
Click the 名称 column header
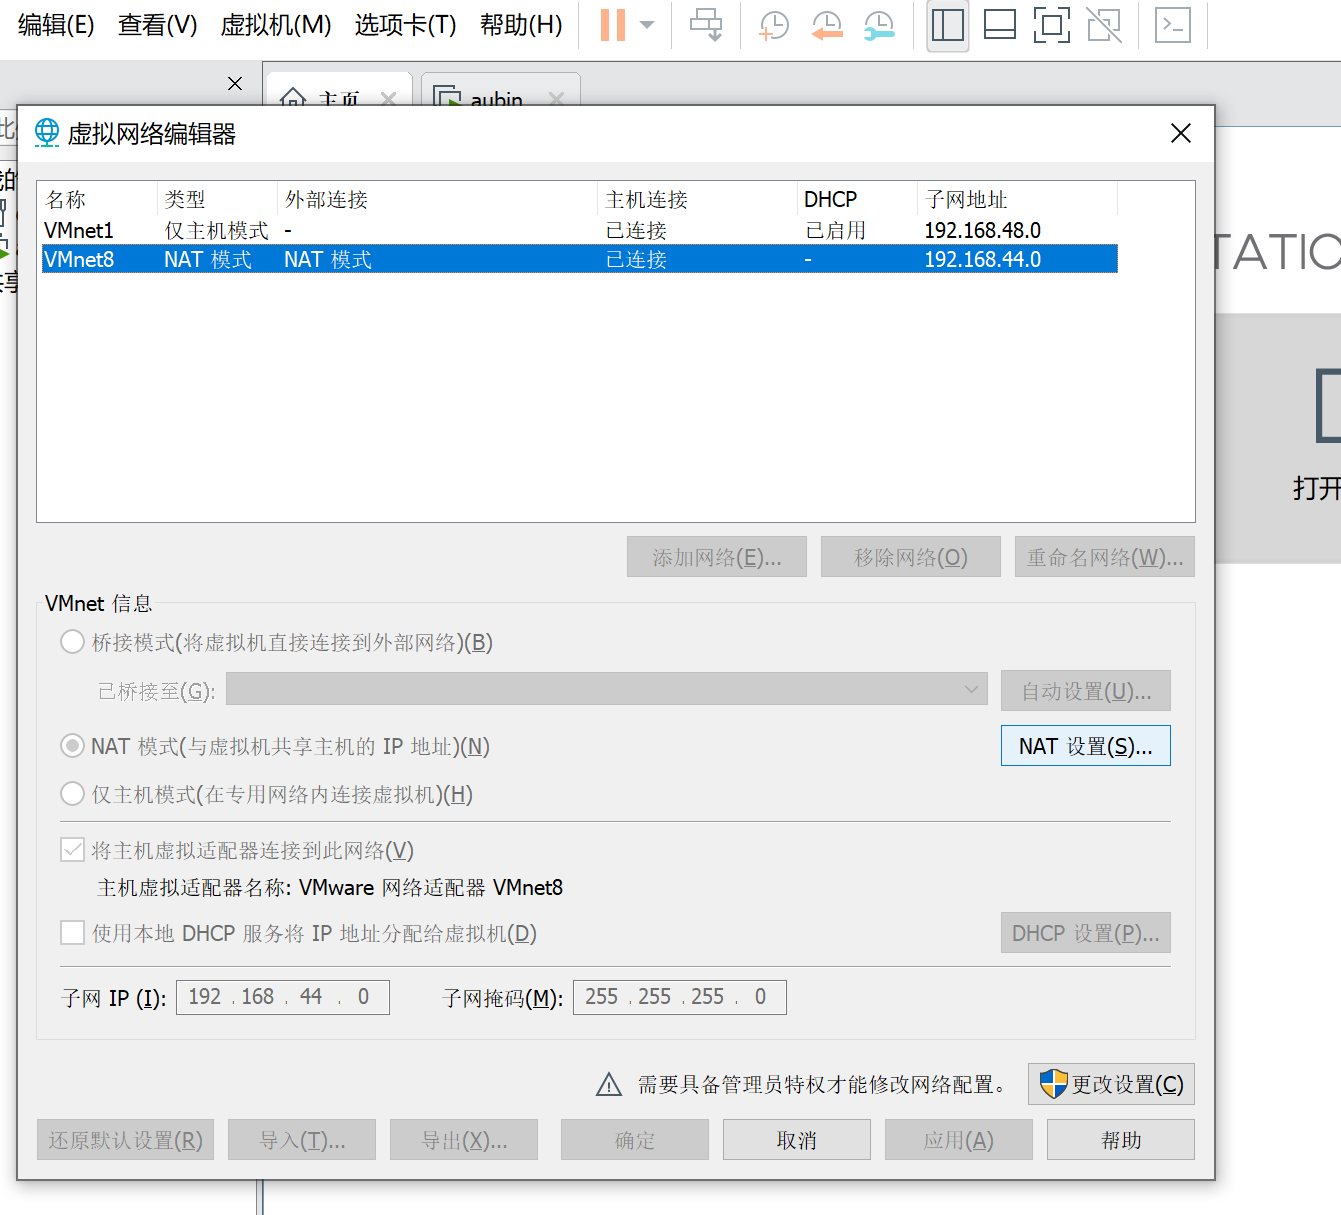coord(98,200)
